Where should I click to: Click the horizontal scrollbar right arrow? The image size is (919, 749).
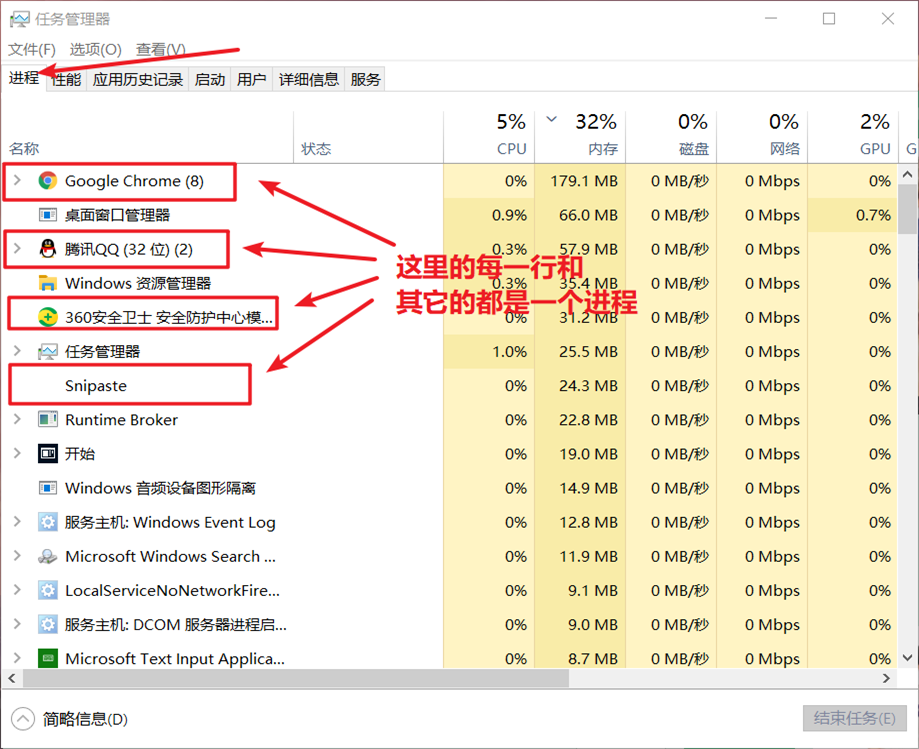(x=887, y=678)
